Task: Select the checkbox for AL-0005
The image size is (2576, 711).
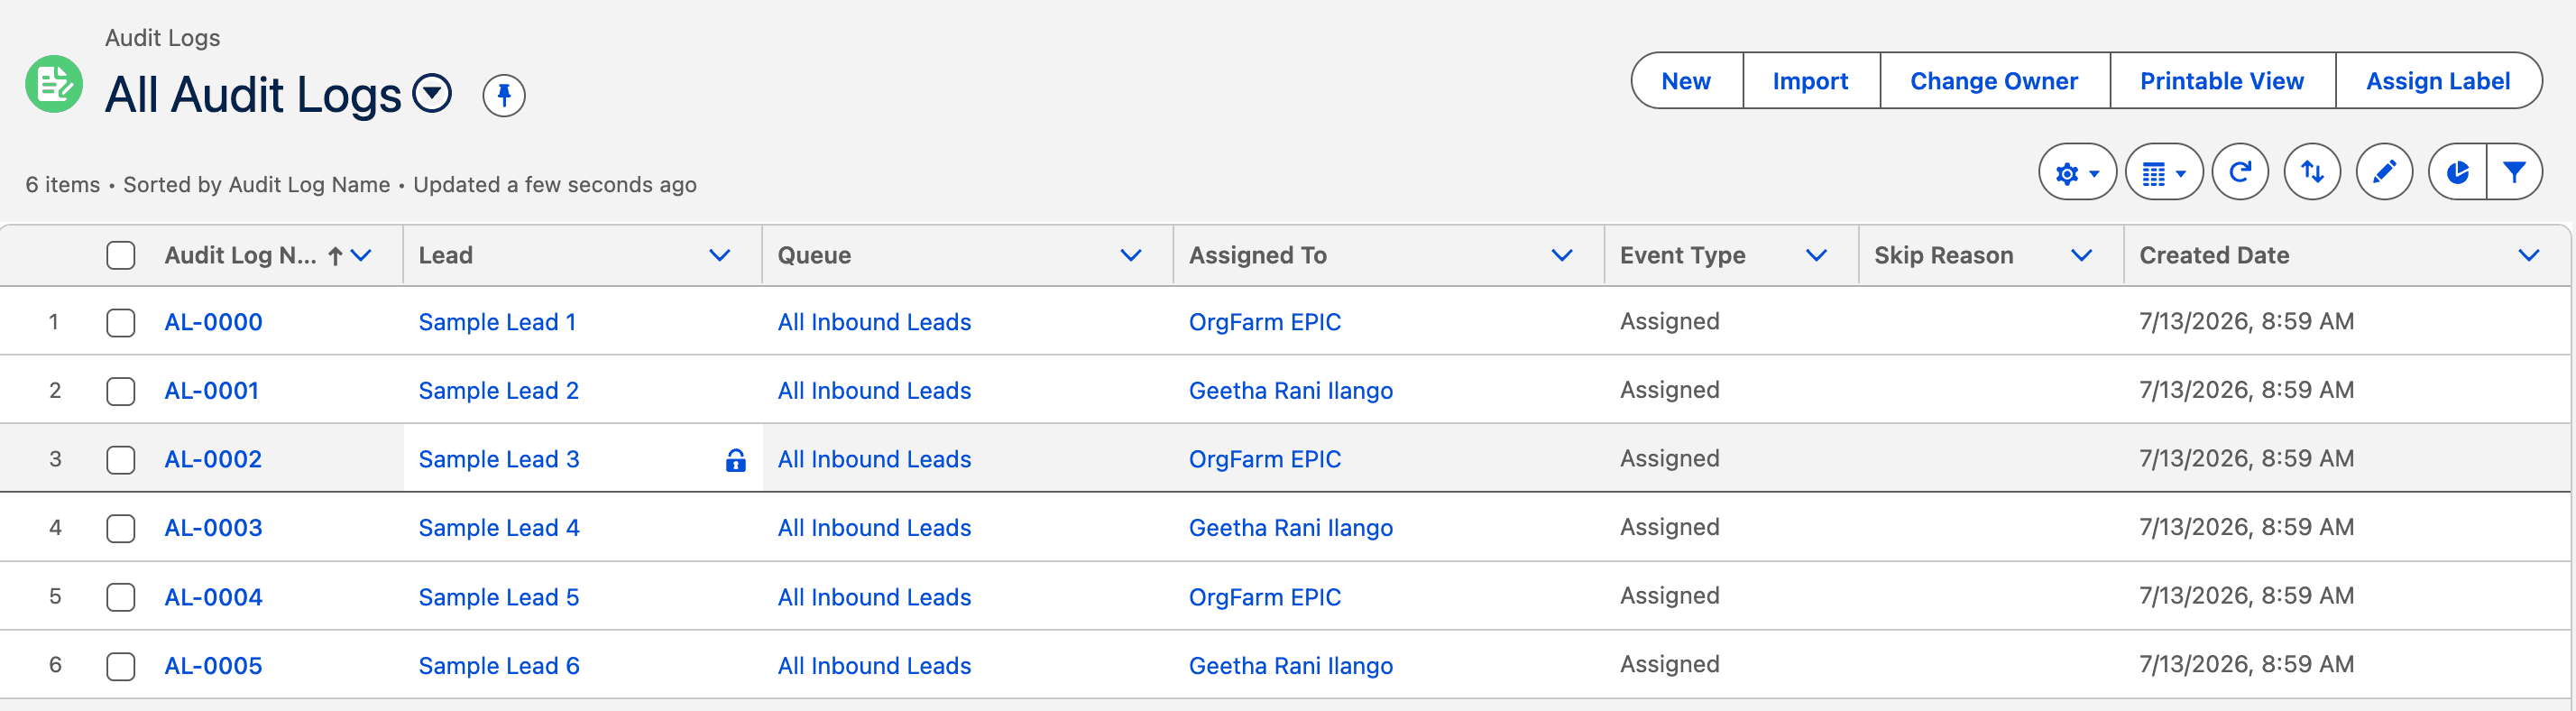Action: (x=121, y=665)
